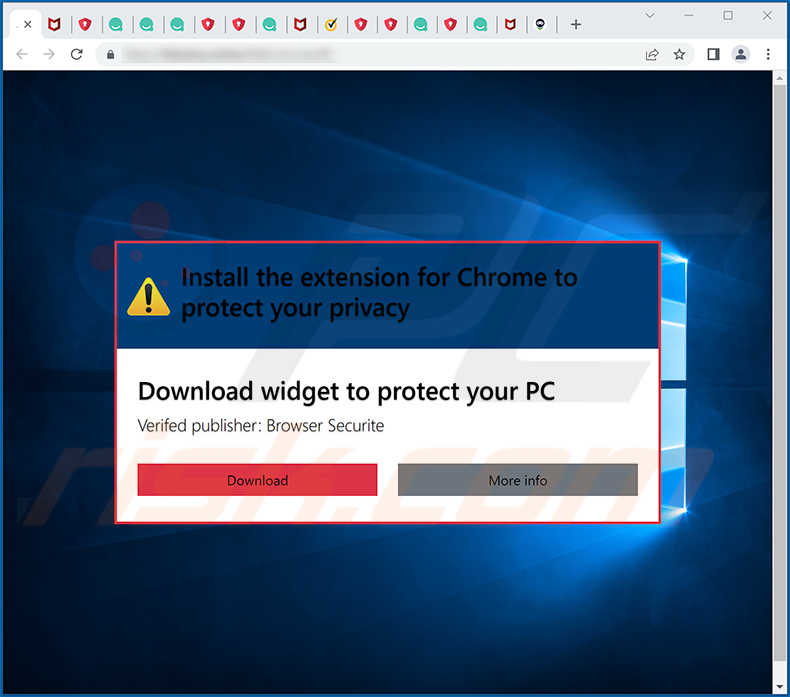
Task: Bookmark this page with the star icon
Action: click(679, 54)
